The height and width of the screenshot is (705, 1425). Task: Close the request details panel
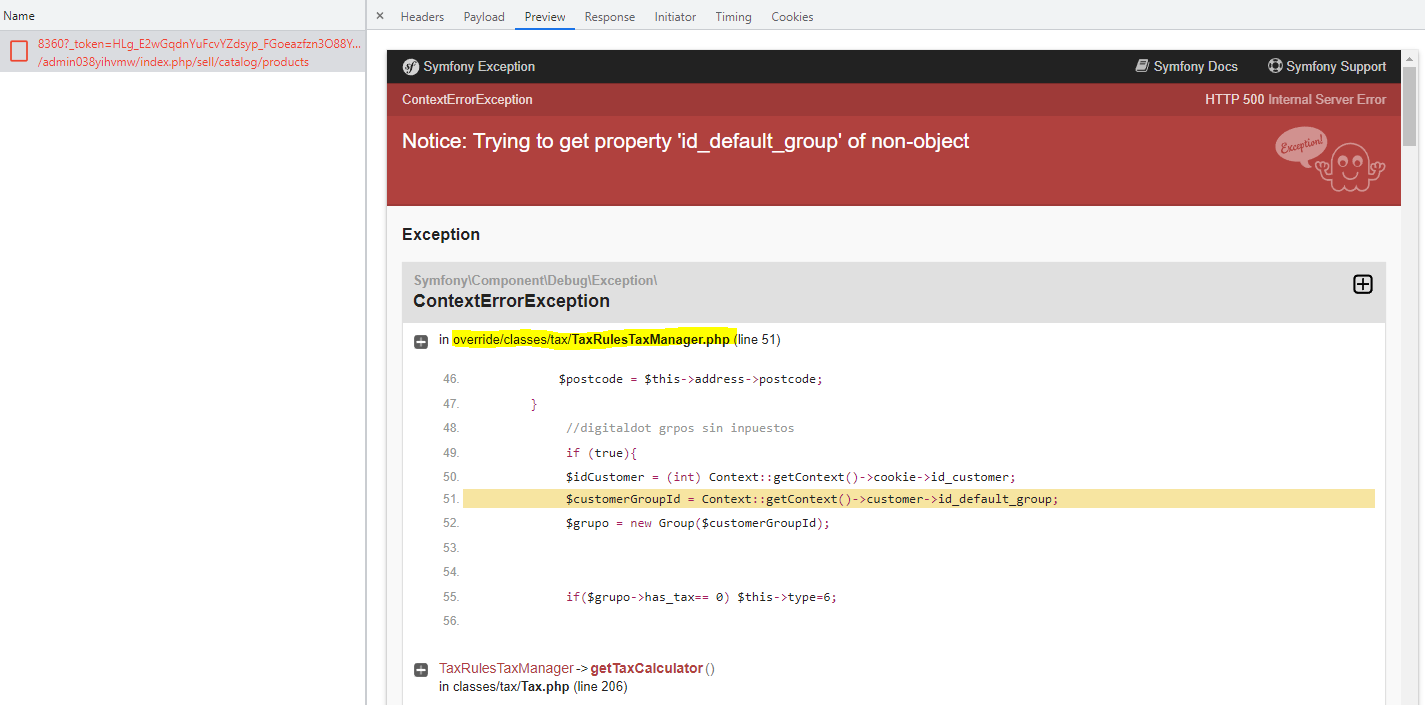tap(380, 16)
